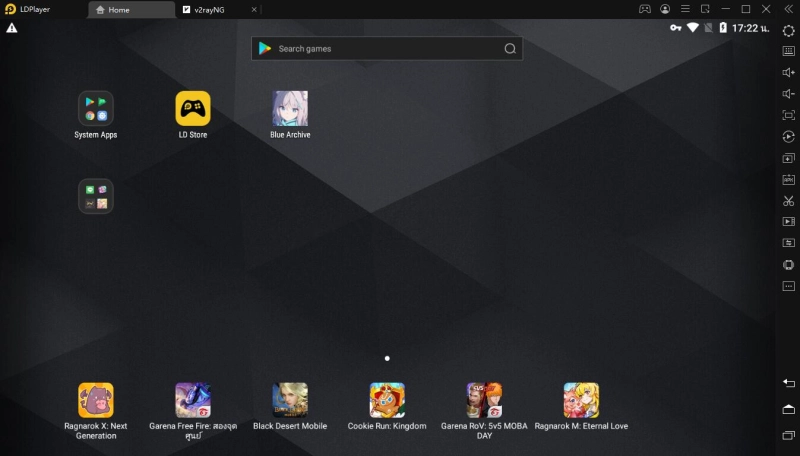This screenshot has height=456, width=800.
Task: Click the VPN key status icon
Action: pyautogui.click(x=676, y=28)
